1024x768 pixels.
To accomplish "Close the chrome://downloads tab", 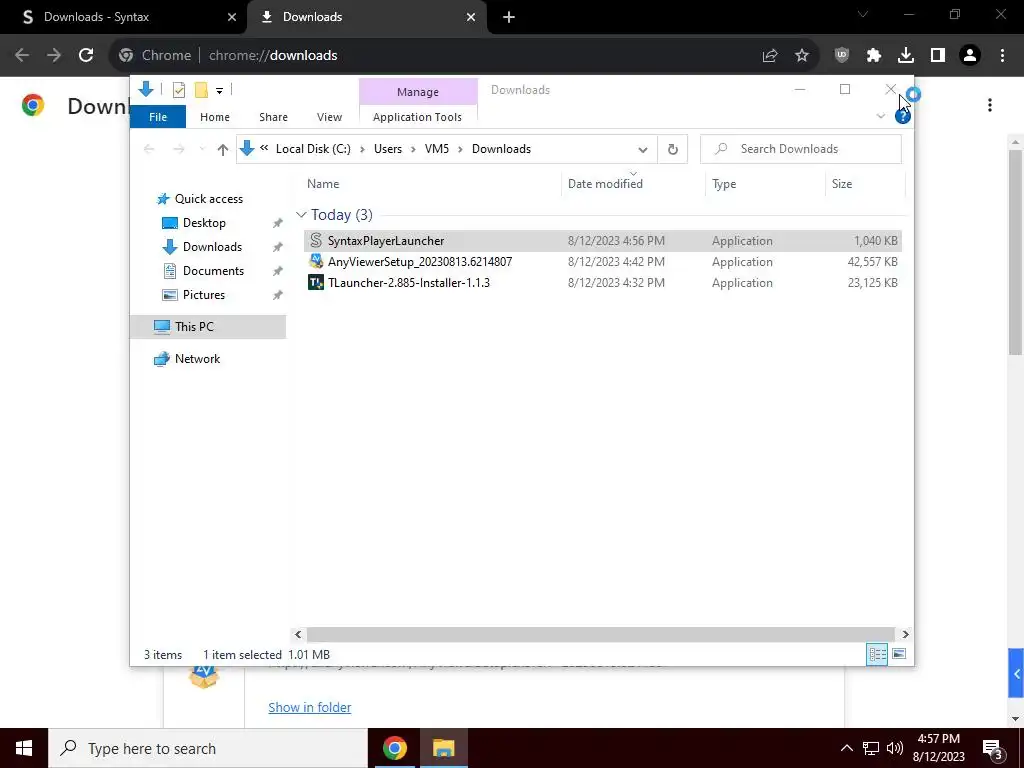I will 471,18.
